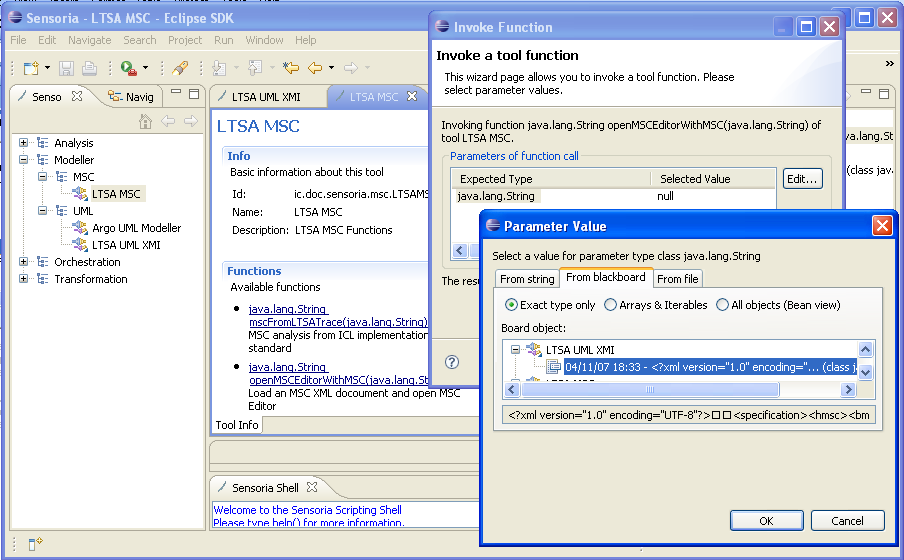The image size is (904, 560).
Task: Open the Navigate menu
Action: (x=89, y=40)
